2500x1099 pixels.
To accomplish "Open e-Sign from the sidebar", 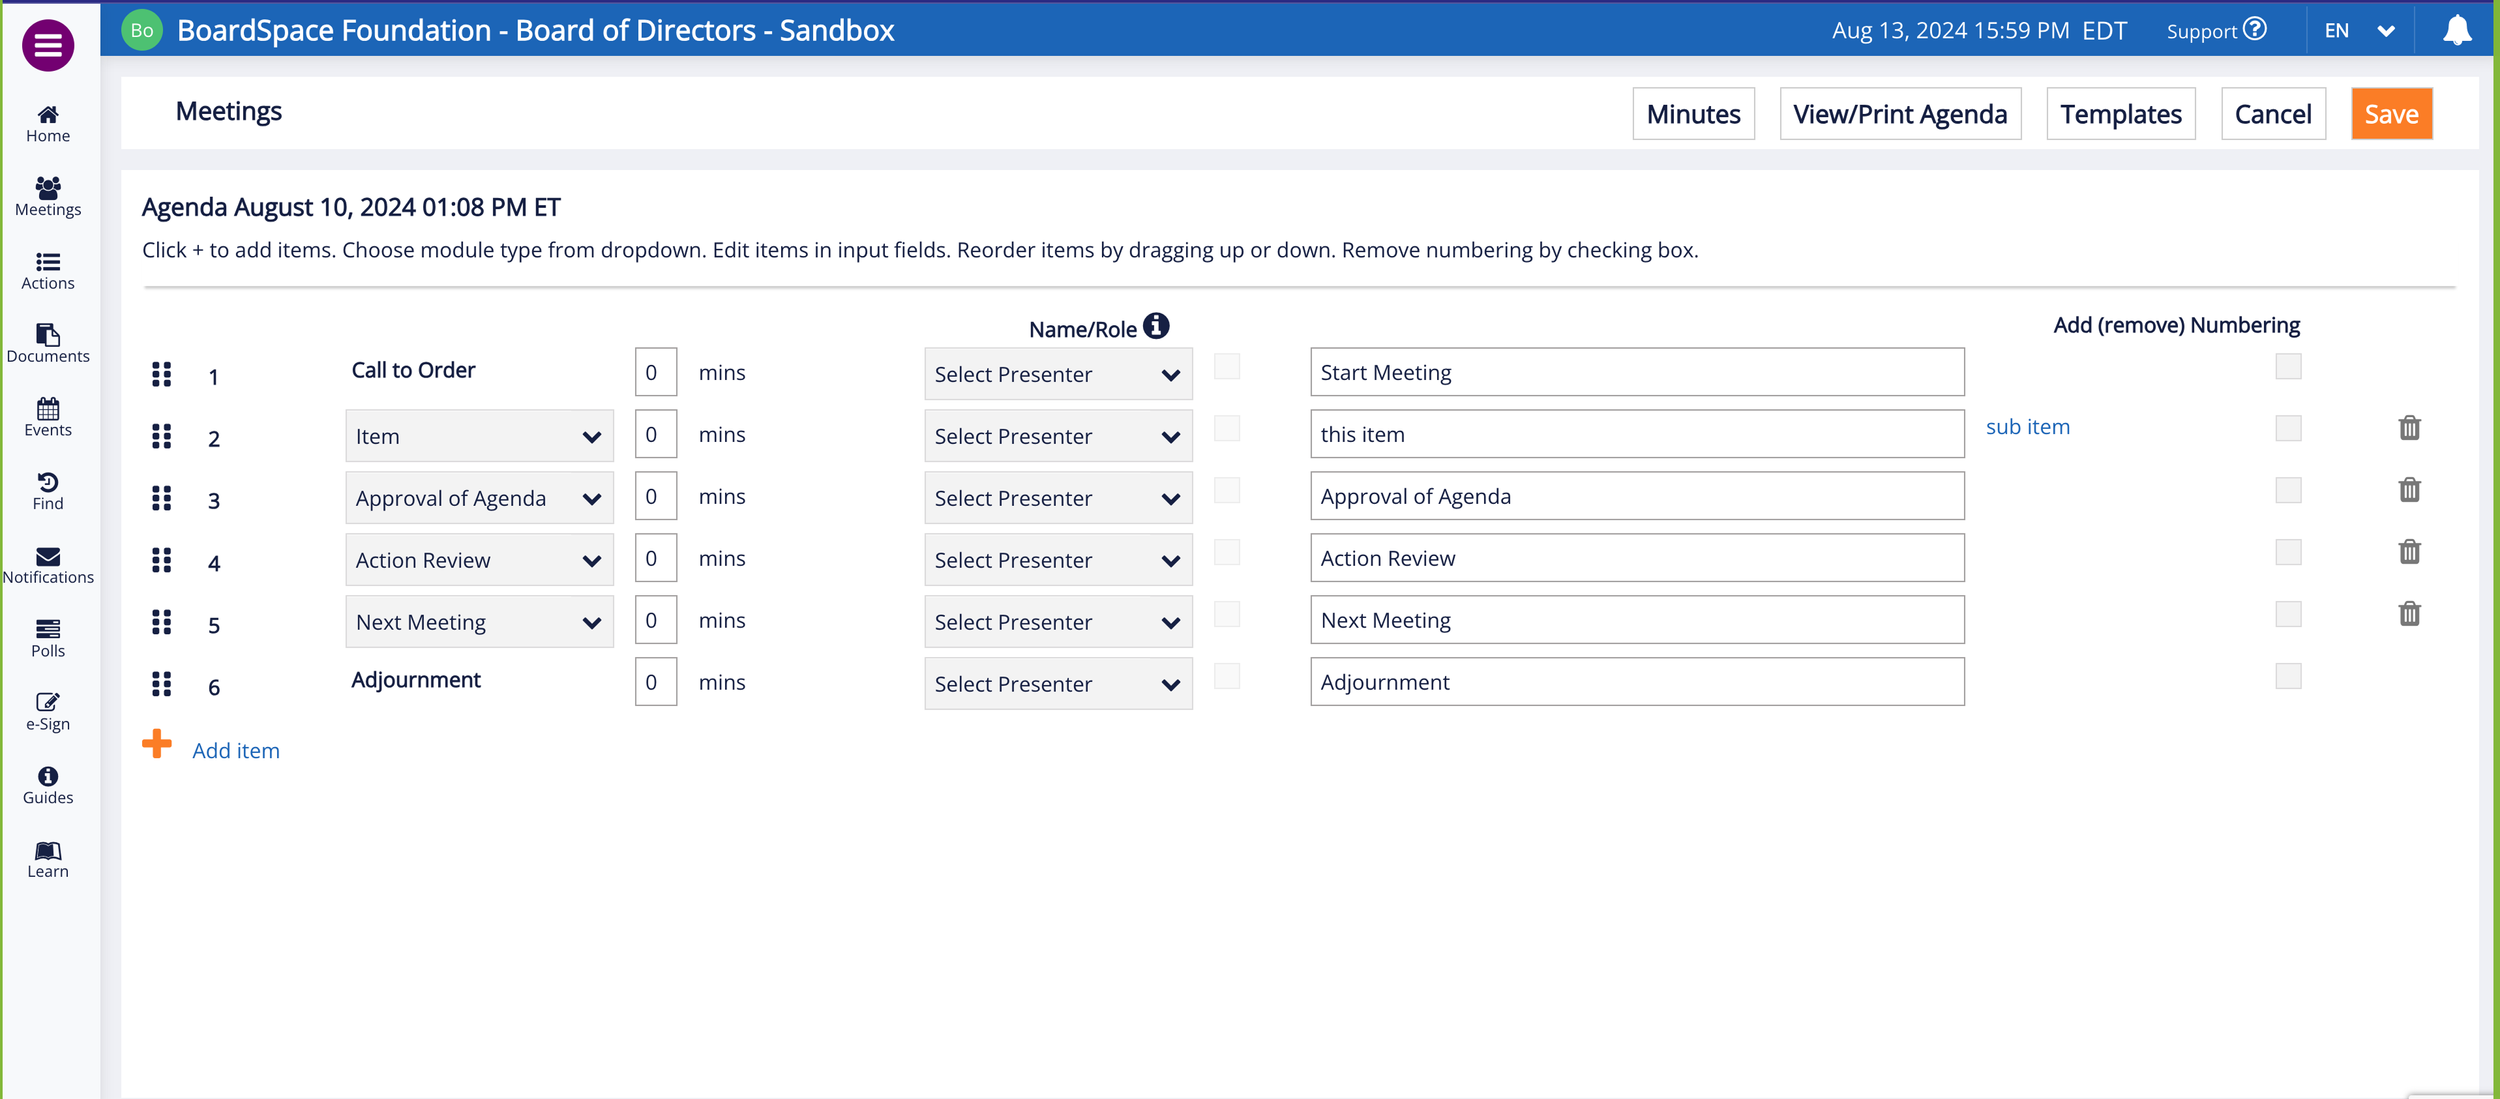I will [47, 711].
